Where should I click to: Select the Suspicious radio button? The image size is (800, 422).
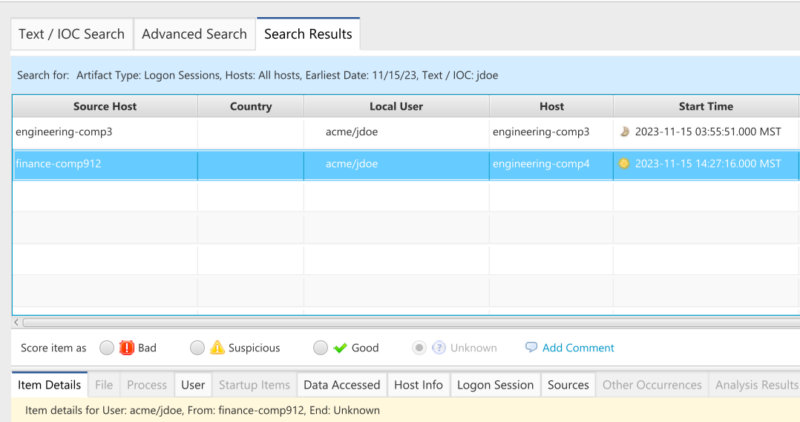point(197,347)
